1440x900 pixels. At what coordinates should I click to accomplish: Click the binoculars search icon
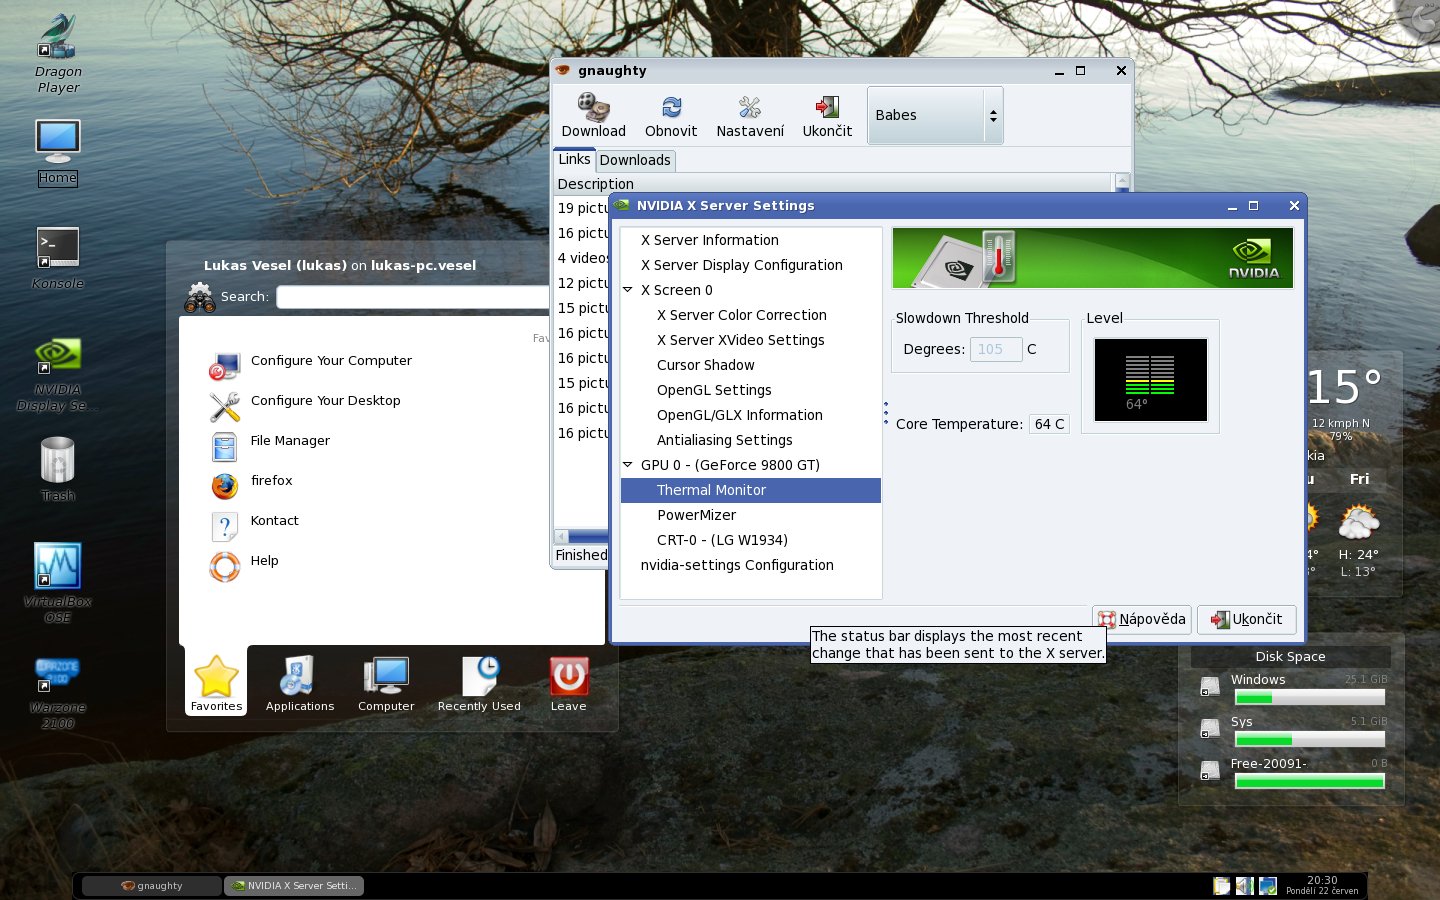(x=200, y=297)
